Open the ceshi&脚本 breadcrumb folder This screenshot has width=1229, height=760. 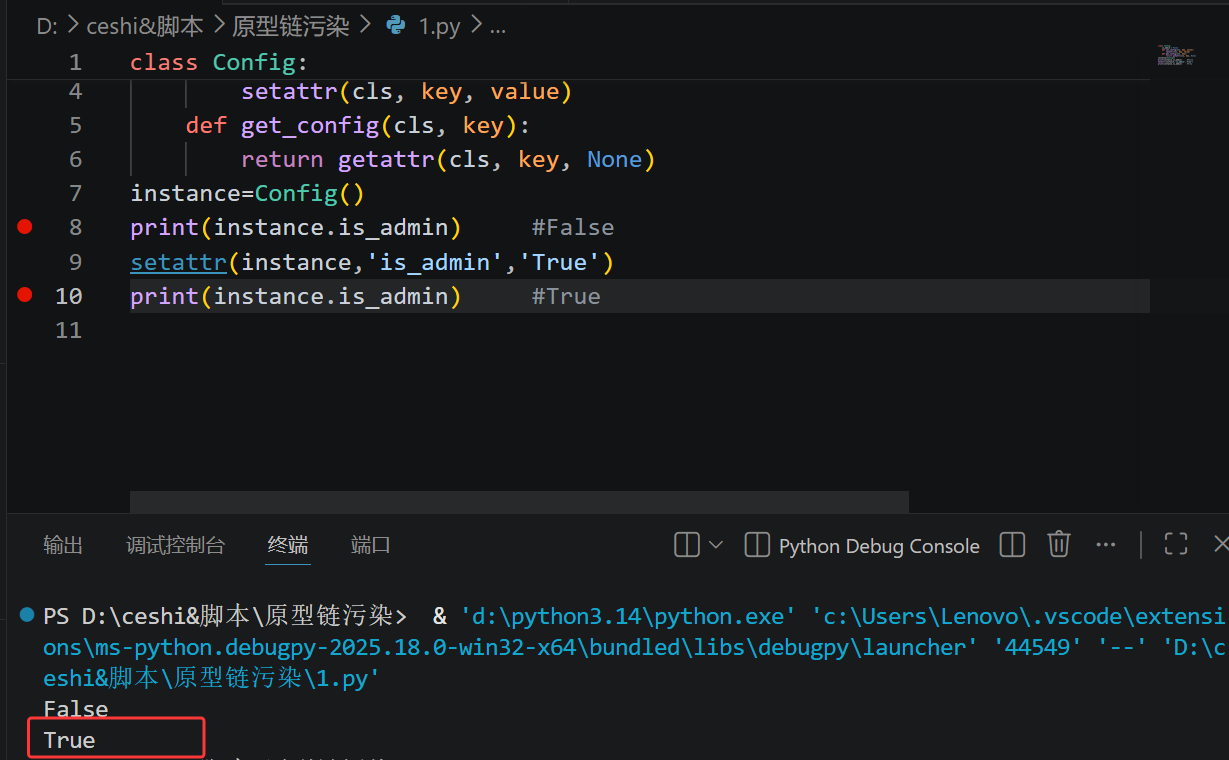[145, 27]
